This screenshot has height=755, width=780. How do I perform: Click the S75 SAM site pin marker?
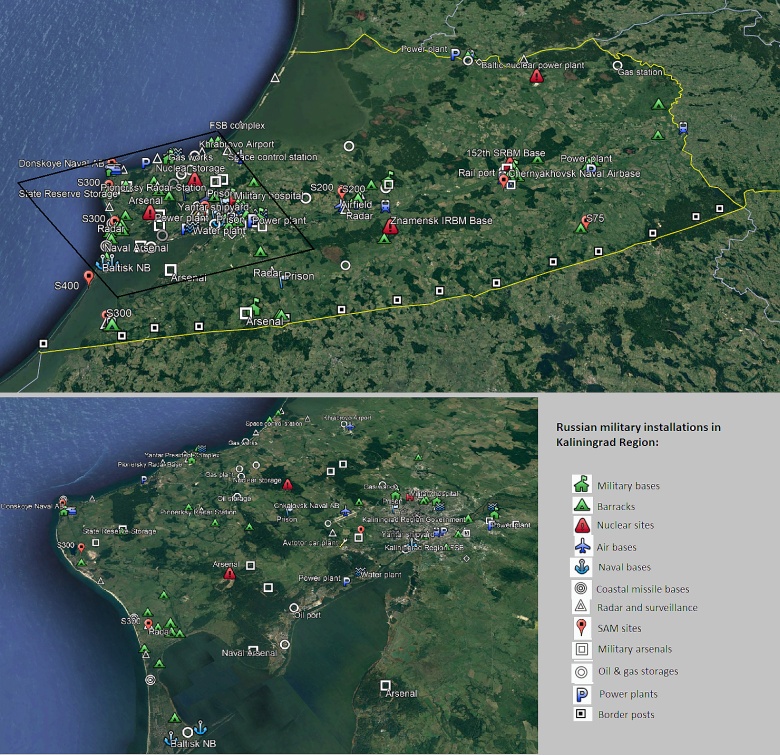585,221
